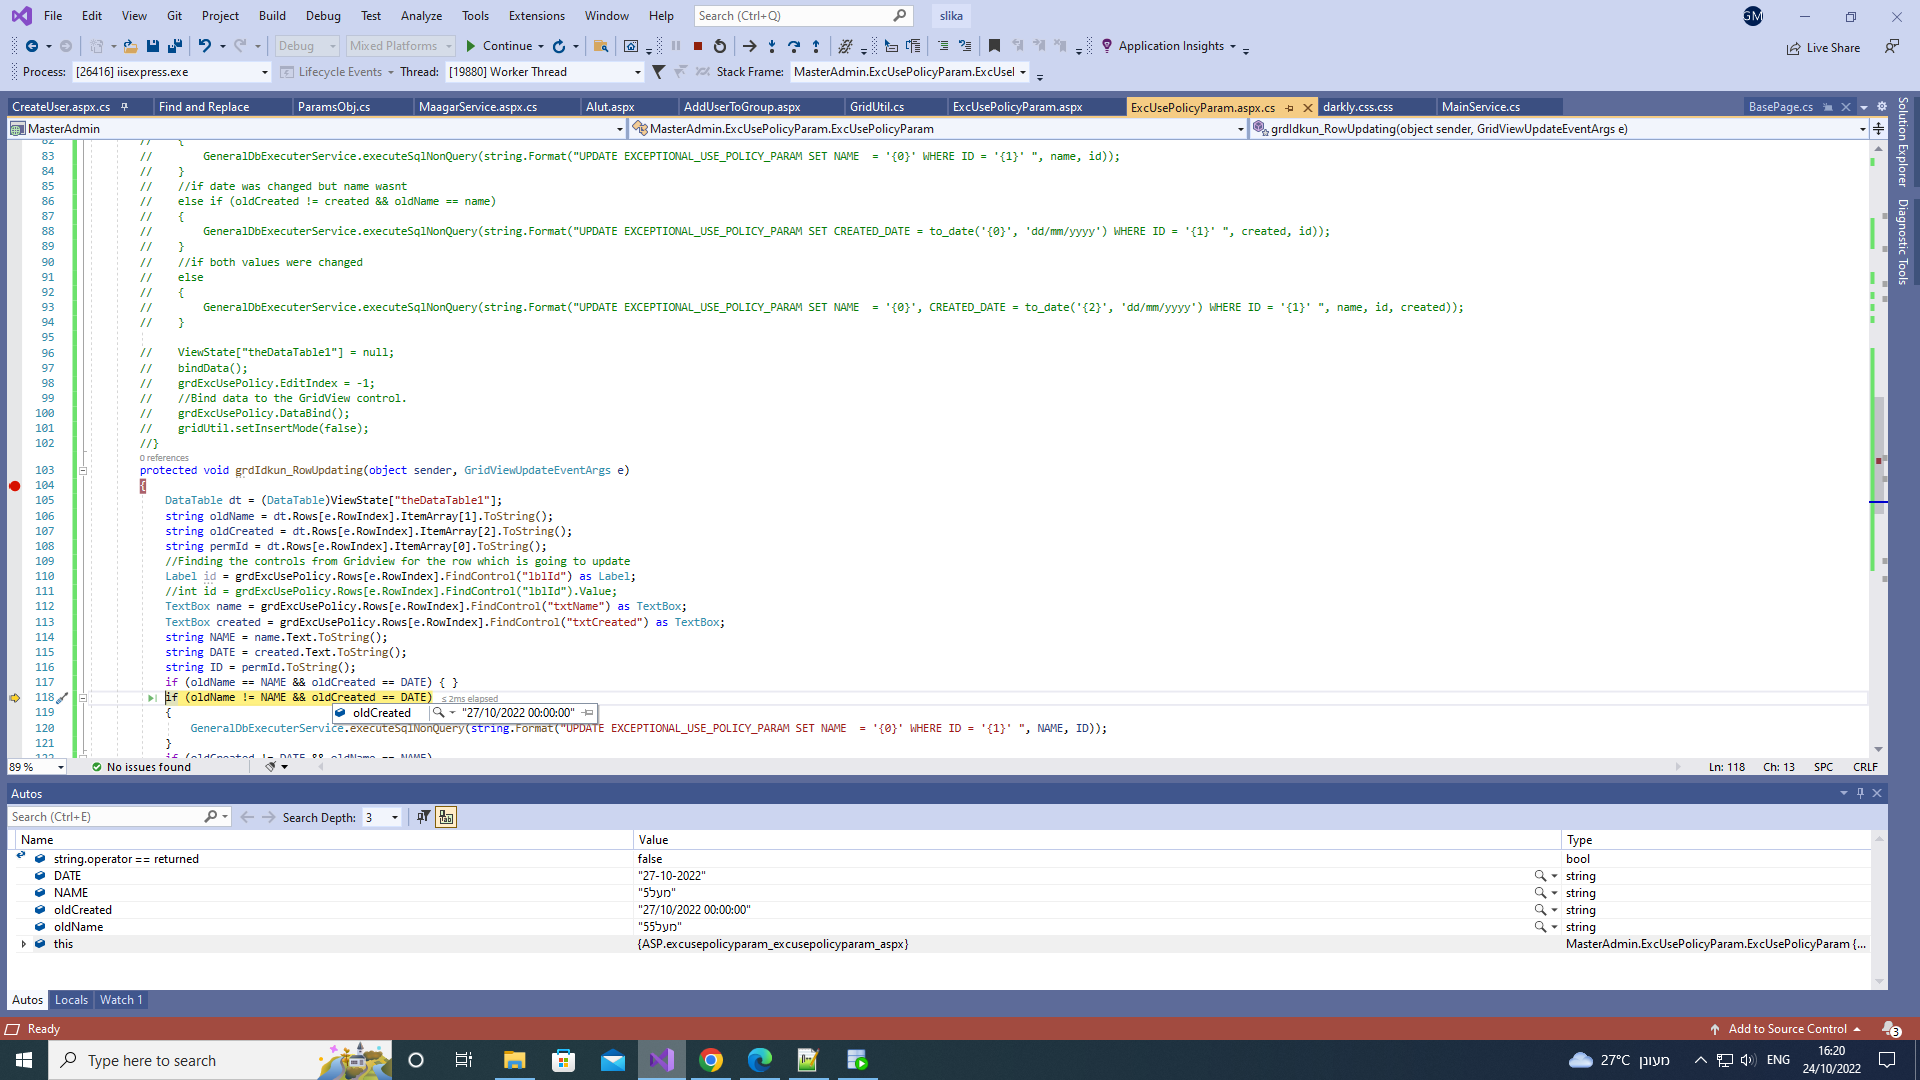Click the Restart debugging icon

(720, 46)
